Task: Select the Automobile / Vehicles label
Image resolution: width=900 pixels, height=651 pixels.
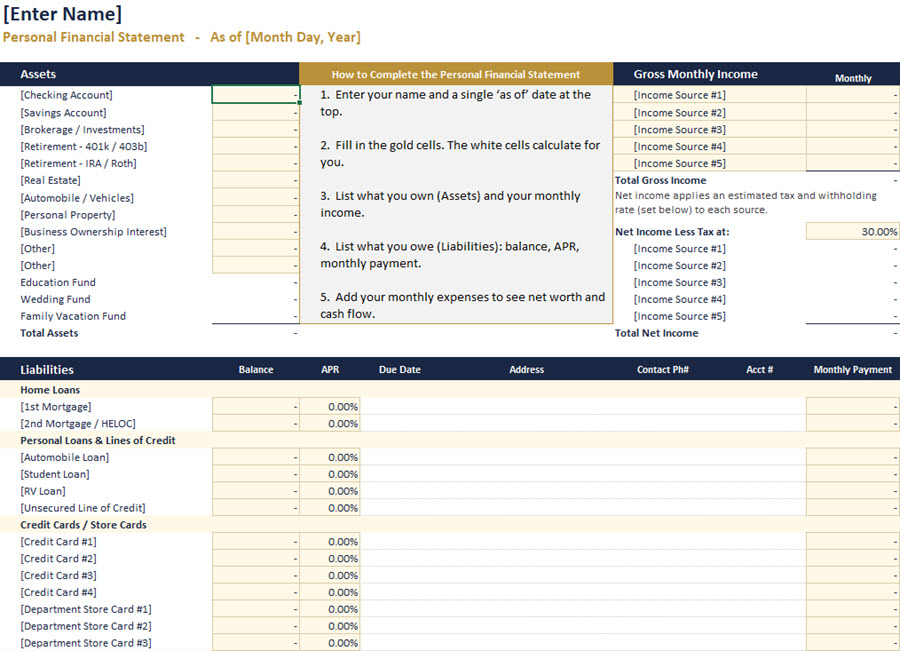Action: pos(77,197)
